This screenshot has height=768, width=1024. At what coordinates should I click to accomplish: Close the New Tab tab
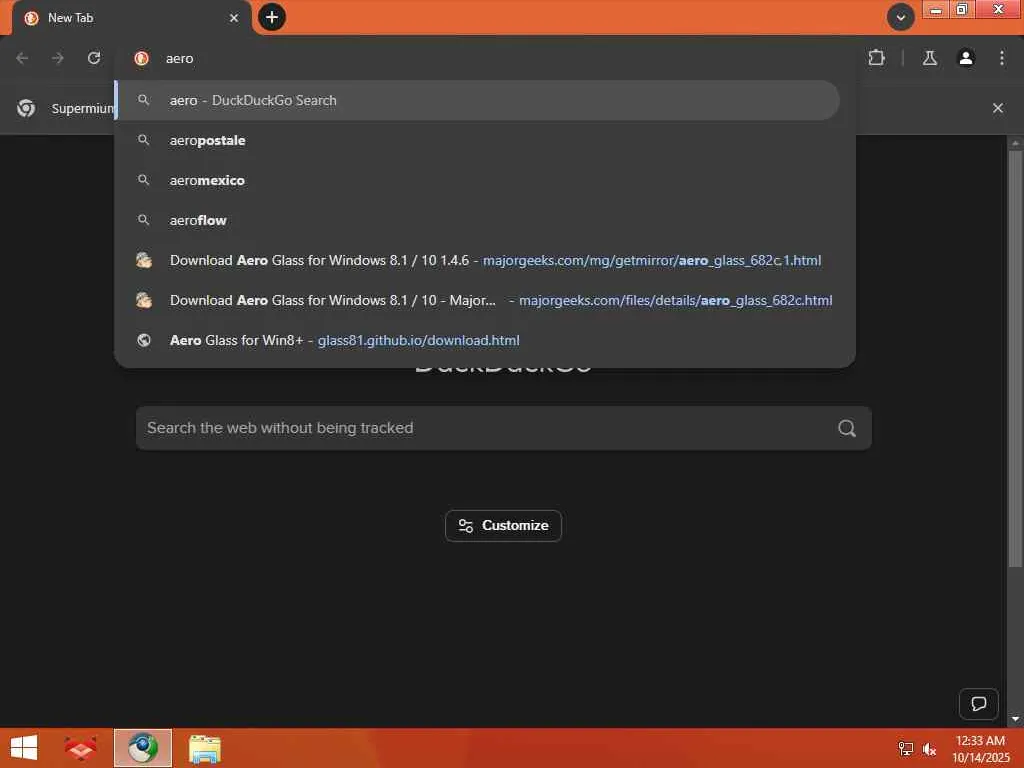(x=234, y=18)
